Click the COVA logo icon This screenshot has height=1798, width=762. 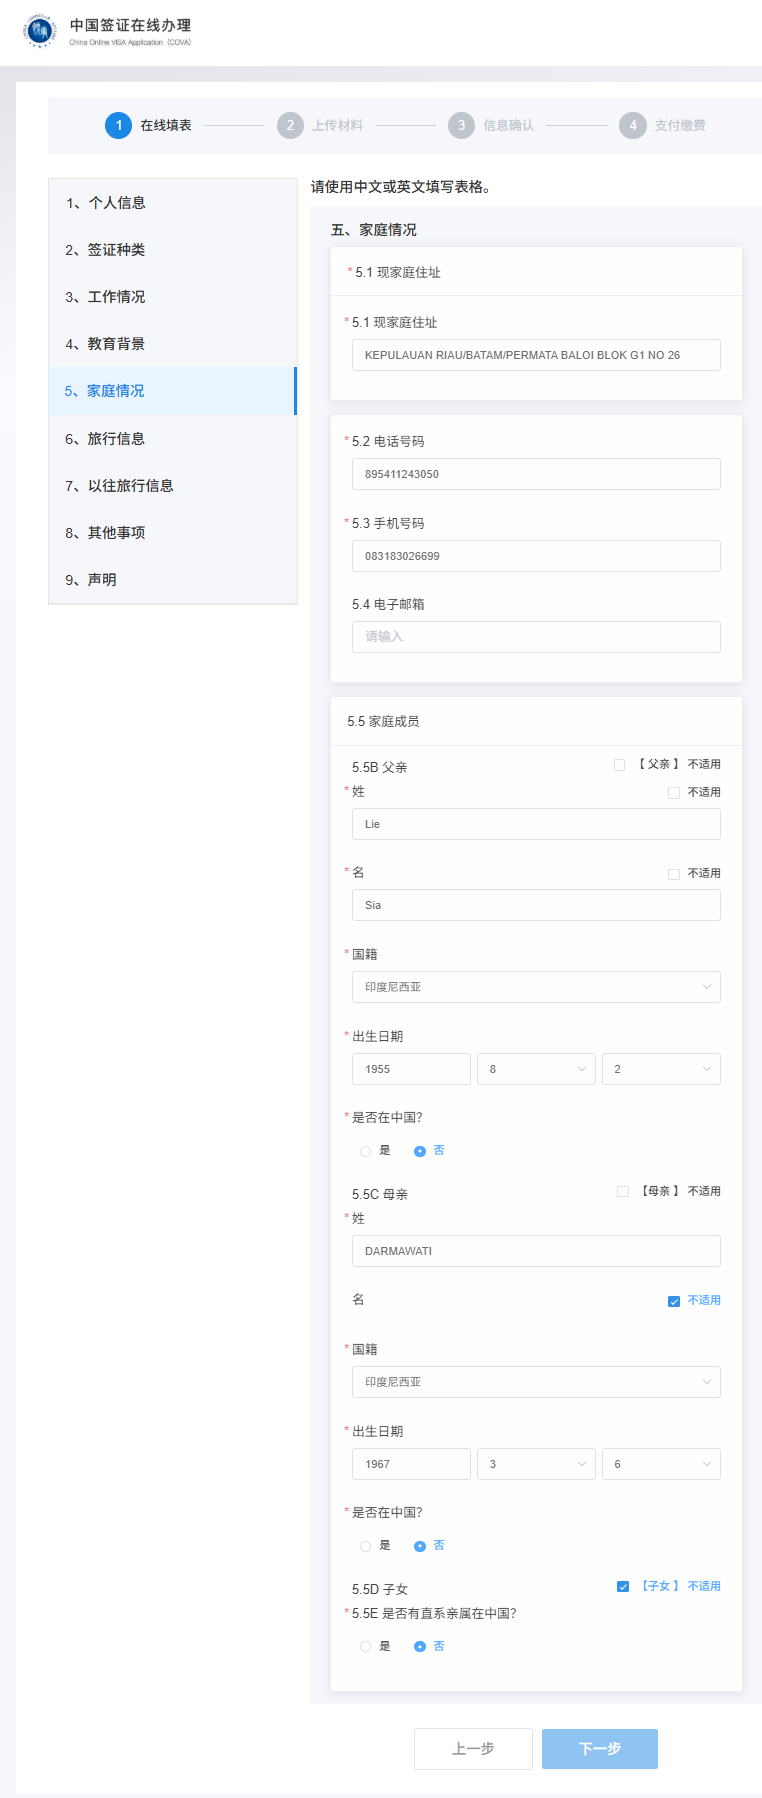click(x=40, y=30)
